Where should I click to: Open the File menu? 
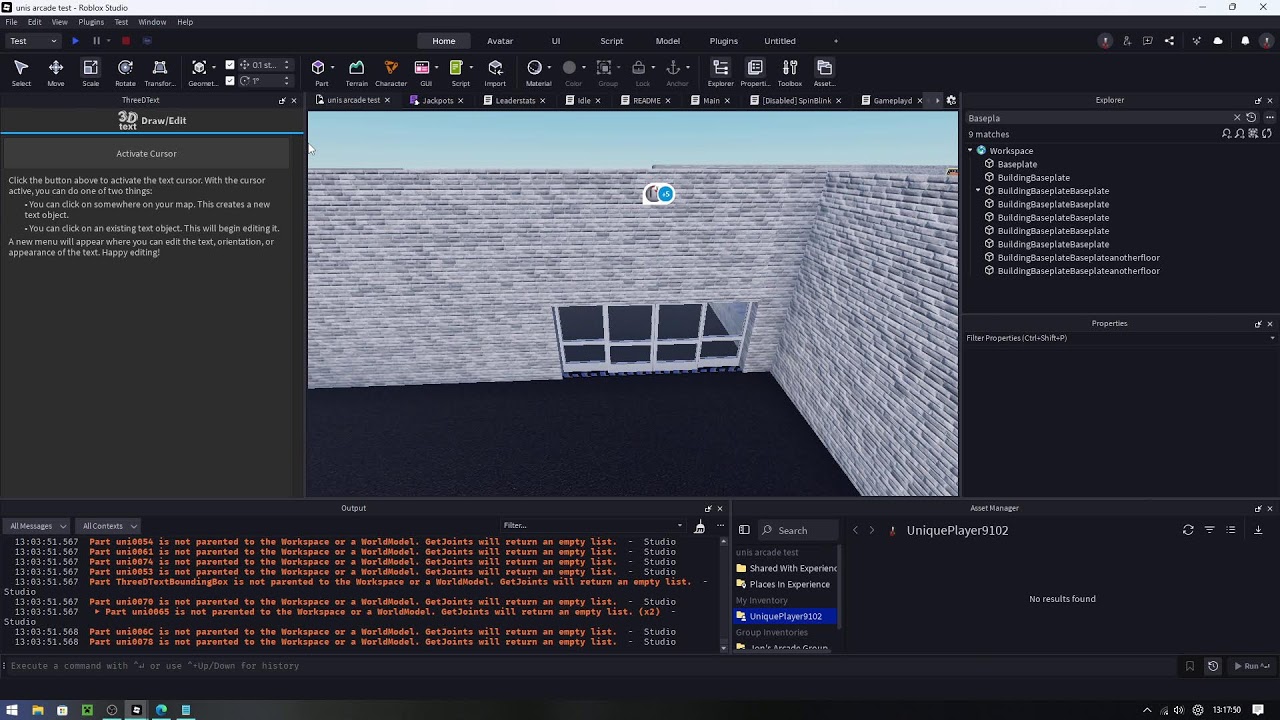point(11,22)
